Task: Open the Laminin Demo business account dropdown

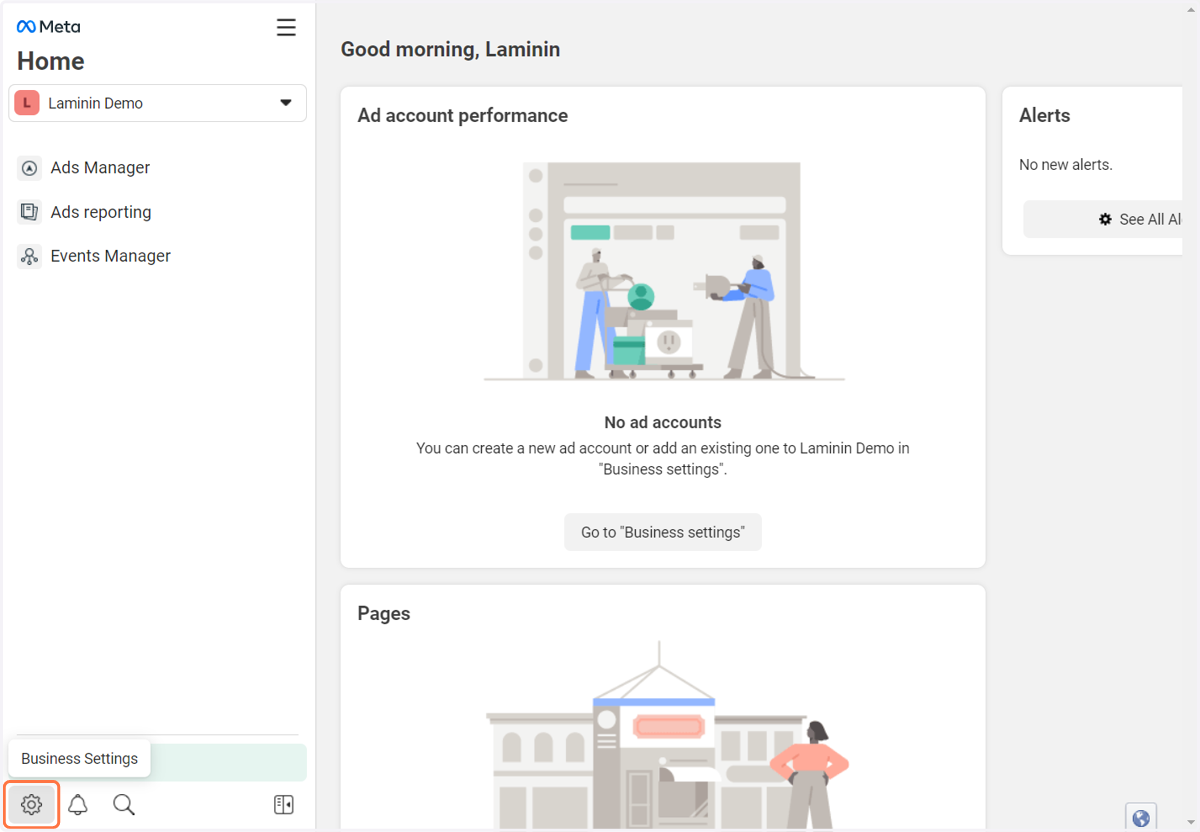Action: (158, 103)
